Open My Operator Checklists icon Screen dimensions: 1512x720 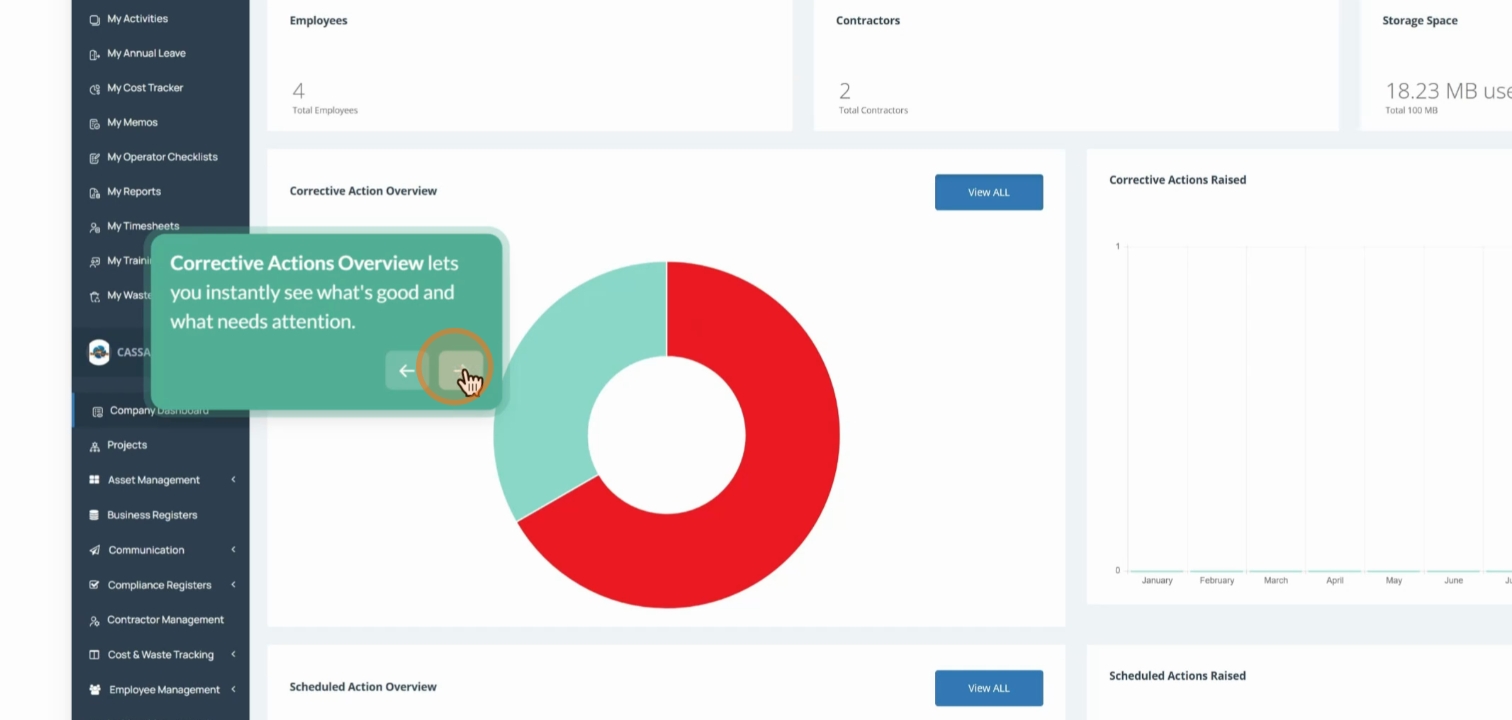coord(95,158)
